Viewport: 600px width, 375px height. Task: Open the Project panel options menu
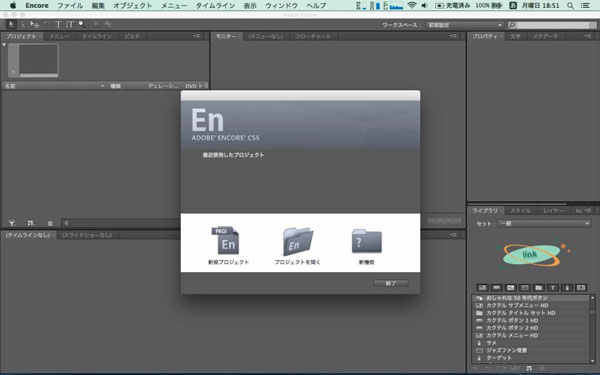[x=197, y=36]
